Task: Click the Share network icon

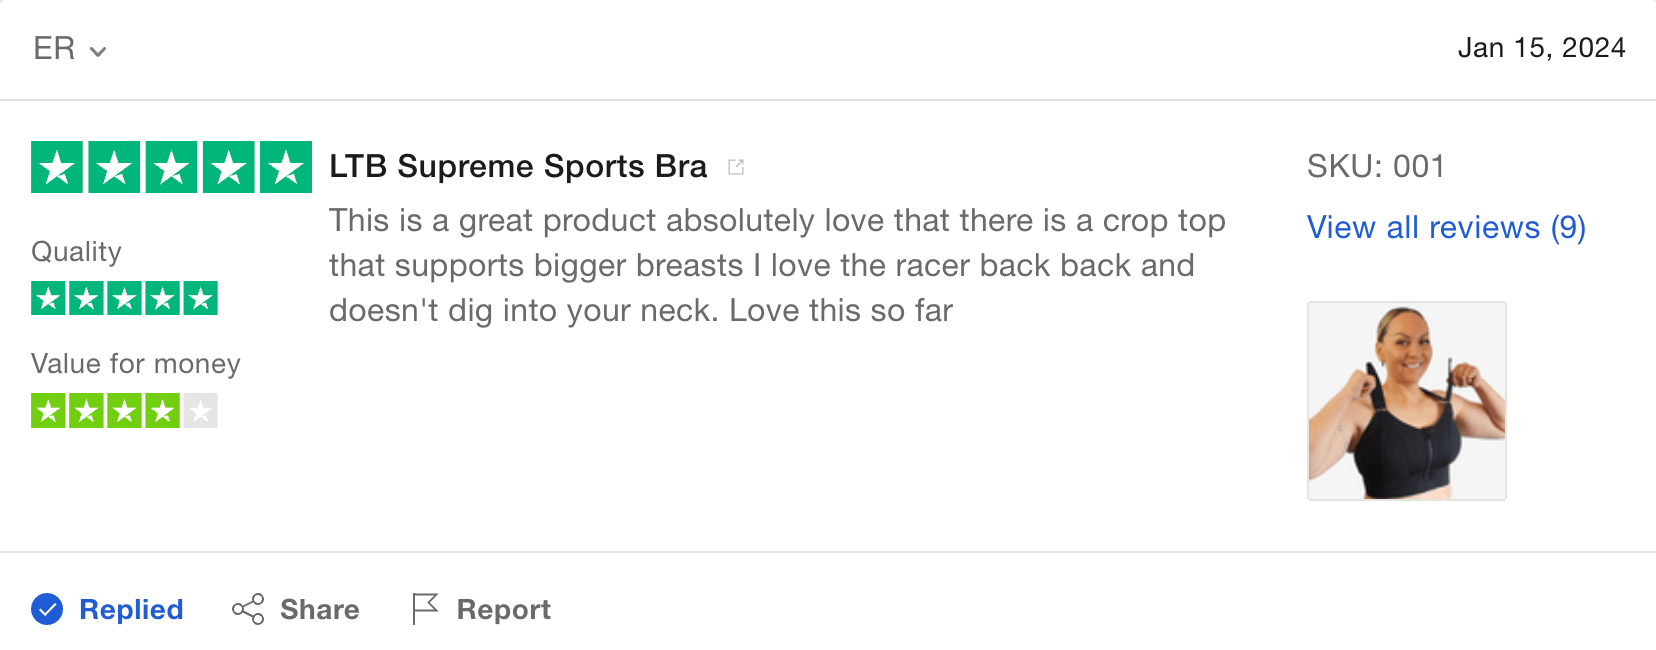Action: tap(248, 609)
